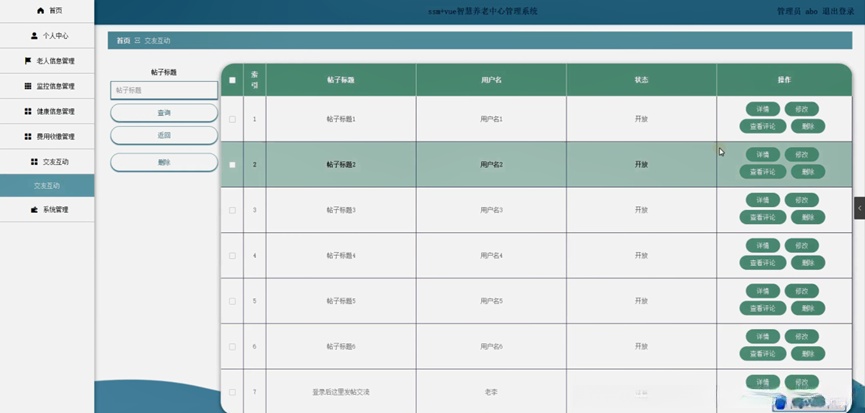This screenshot has height=413, width=865.
Task: Click the grid icon for 监控信息管理
Action: tap(28, 86)
